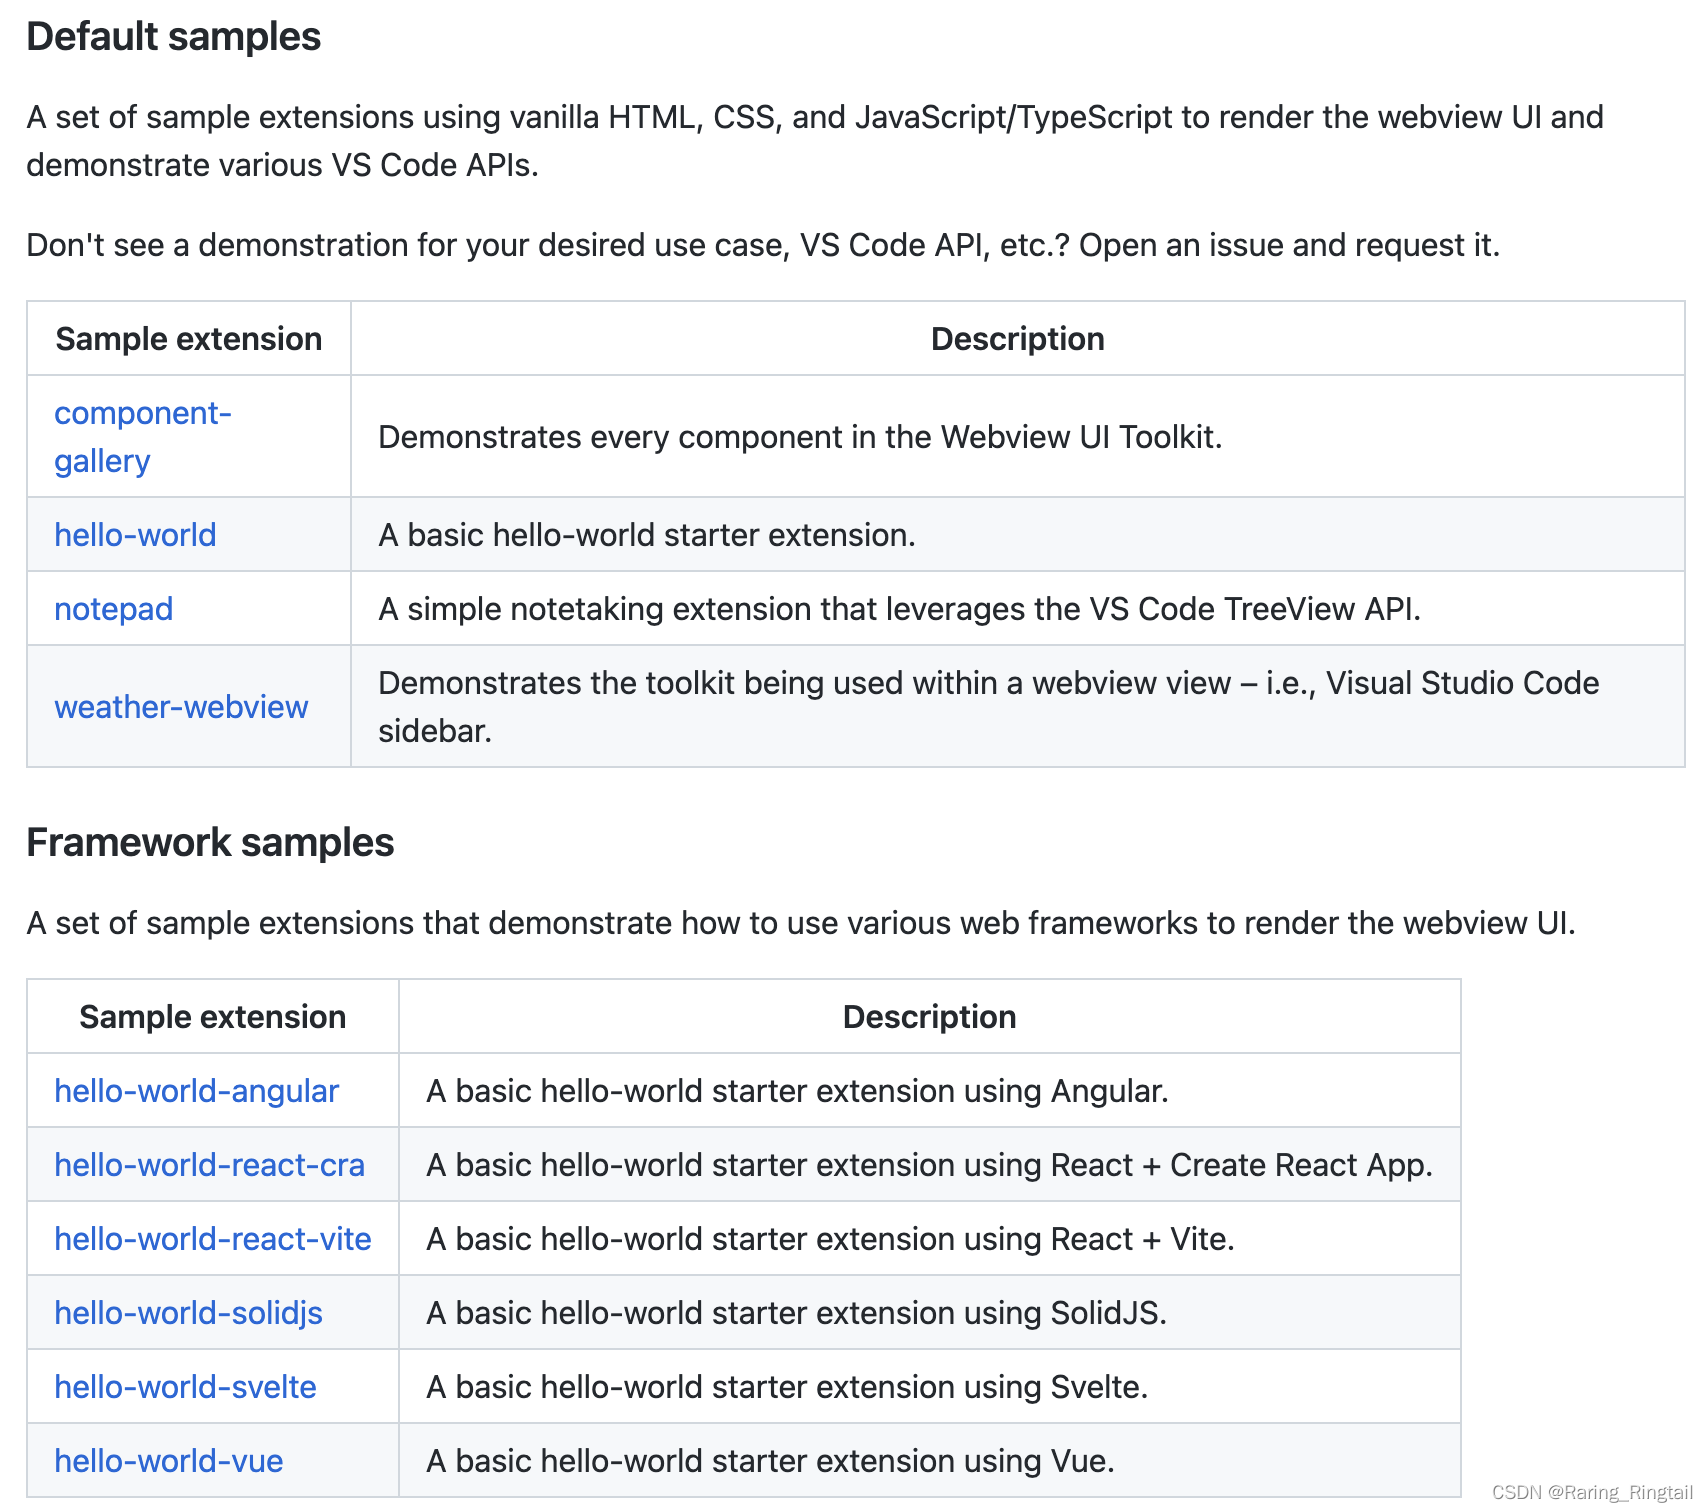Click the description mentioning React + Vite

tap(830, 1239)
